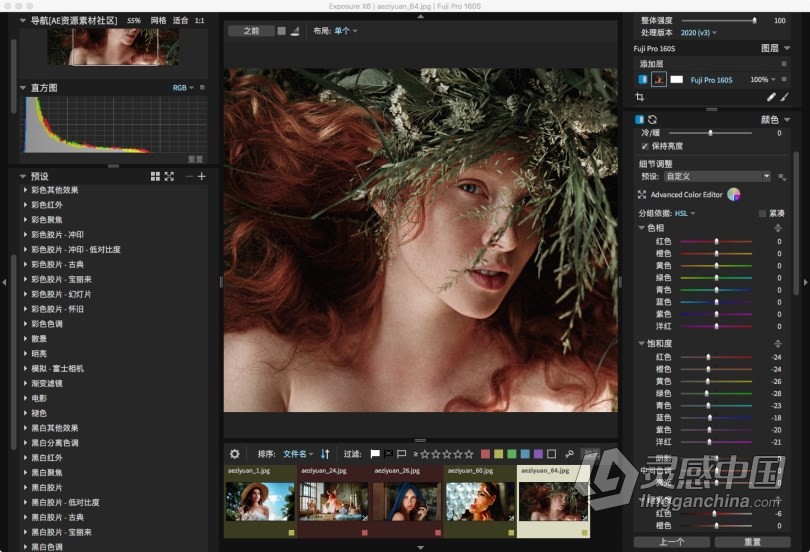
Task: Adjust the 冷/暖 temperature slider
Action: (x=711, y=133)
